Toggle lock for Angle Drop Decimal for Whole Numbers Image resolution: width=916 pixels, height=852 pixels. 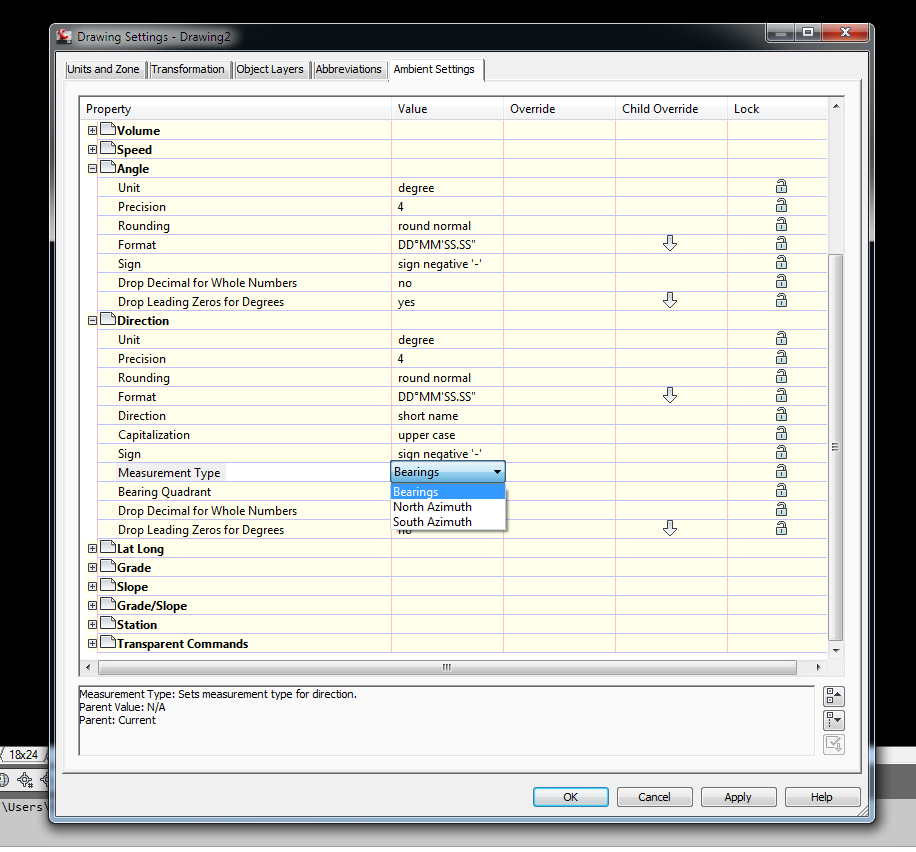781,282
